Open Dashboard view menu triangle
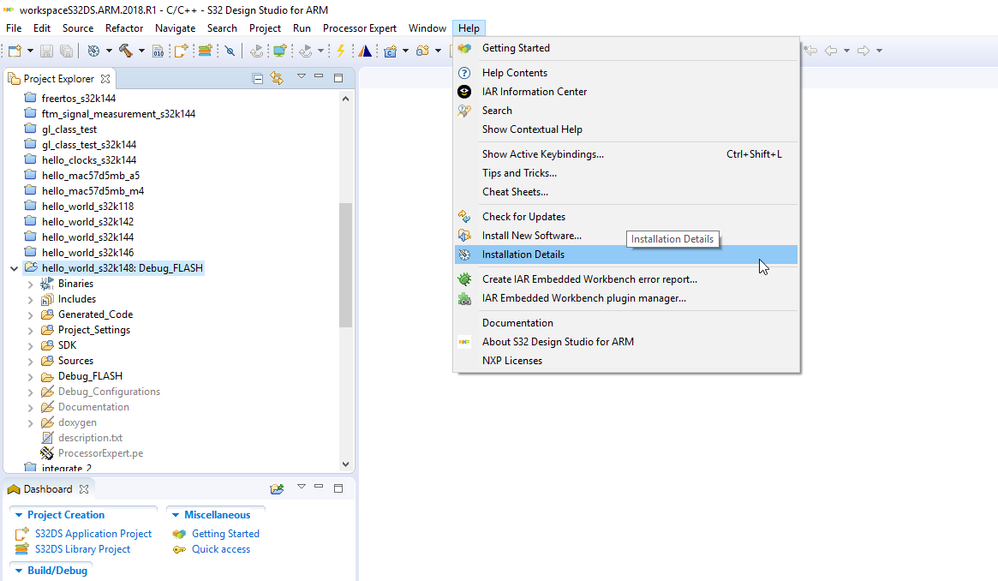The height and width of the screenshot is (581, 998). (x=302, y=487)
